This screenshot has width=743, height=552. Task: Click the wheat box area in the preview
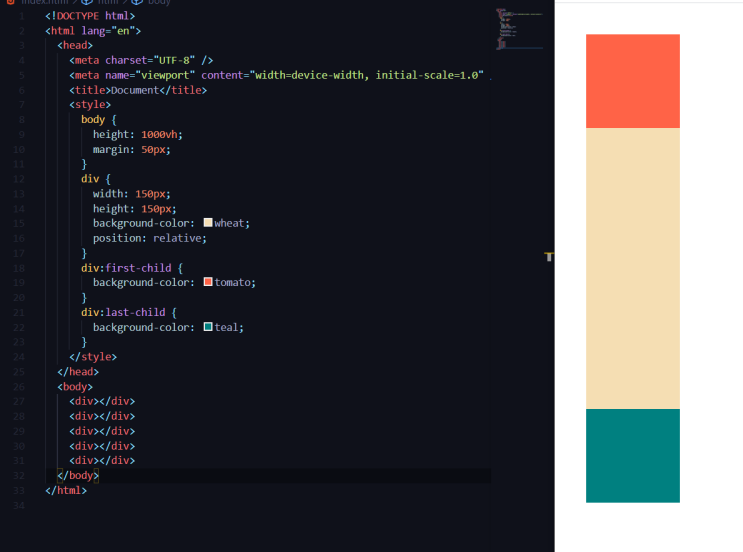(633, 268)
